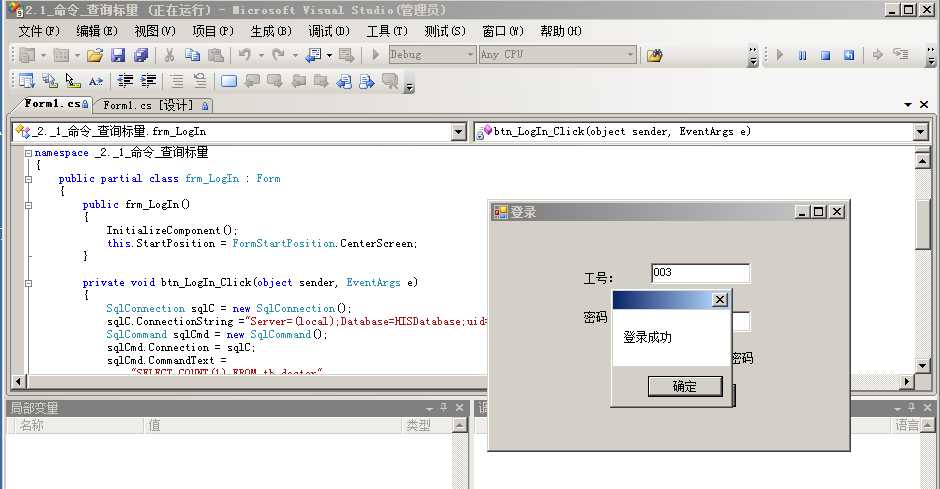Click the code editor scroll-up arrow

[x=923, y=161]
